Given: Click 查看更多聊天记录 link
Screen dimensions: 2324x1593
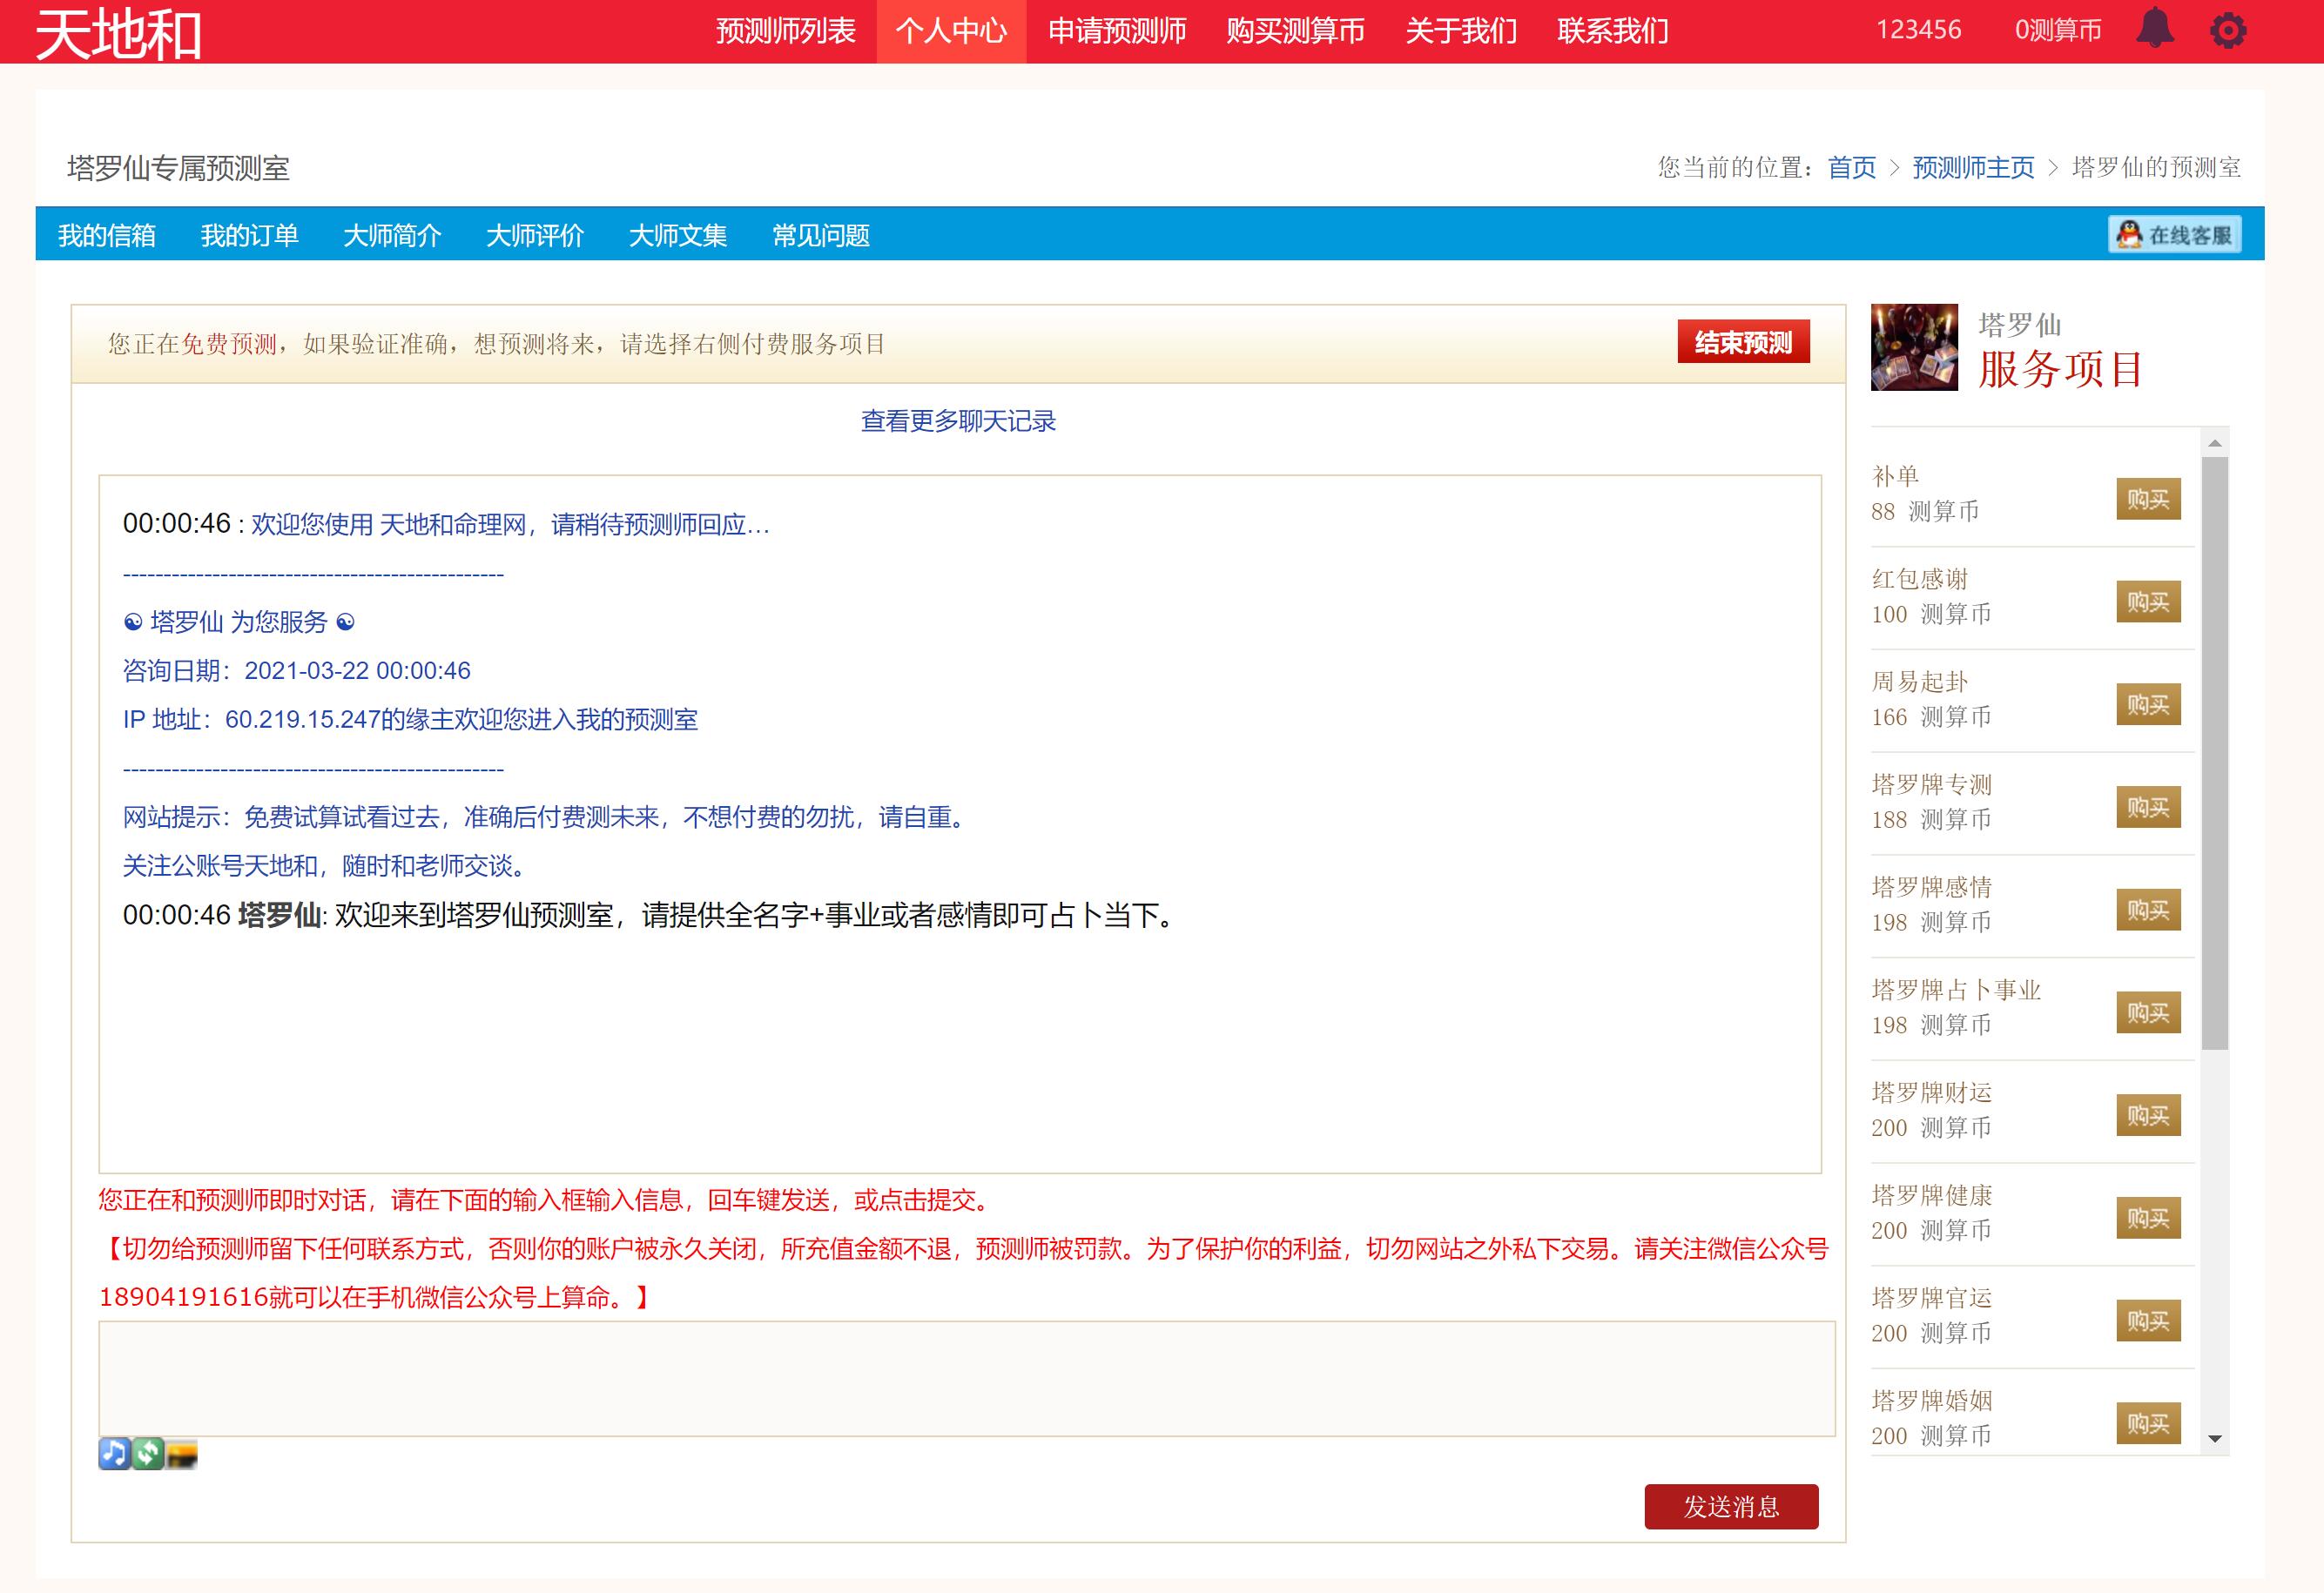Looking at the screenshot, I should tap(958, 421).
